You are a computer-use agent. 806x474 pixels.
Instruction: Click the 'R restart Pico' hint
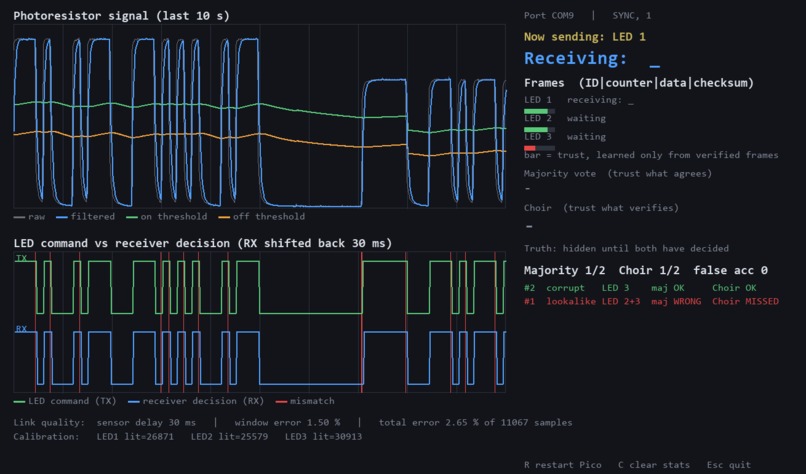pos(562,465)
